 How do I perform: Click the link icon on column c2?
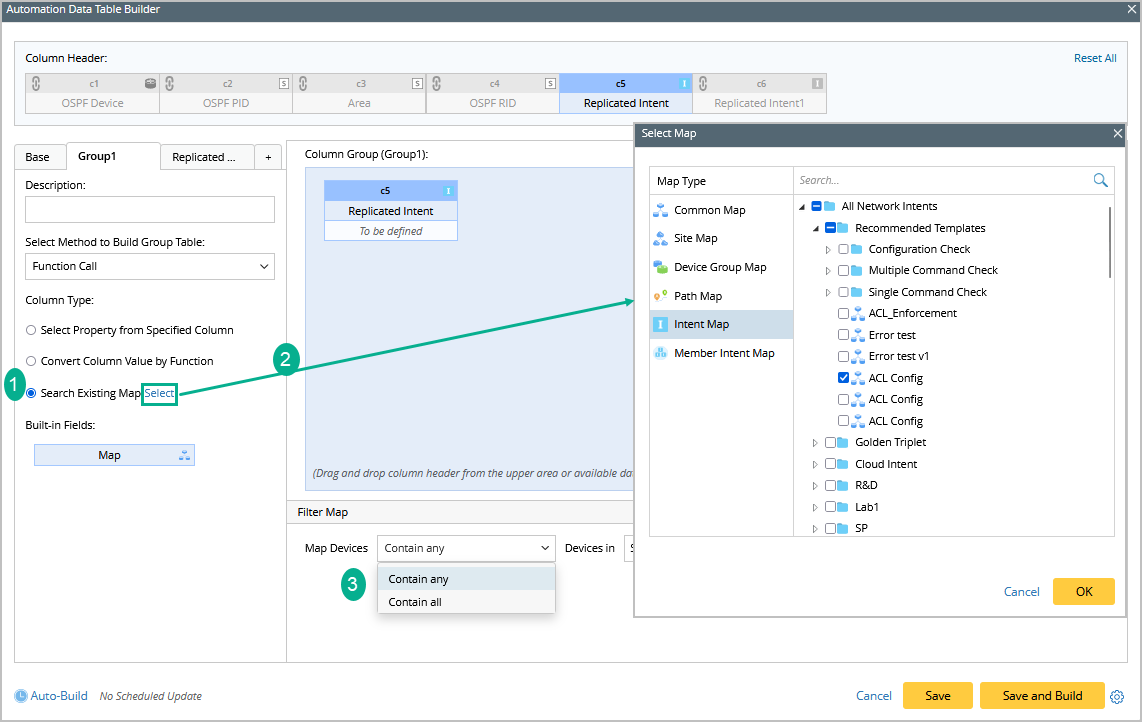coord(169,83)
